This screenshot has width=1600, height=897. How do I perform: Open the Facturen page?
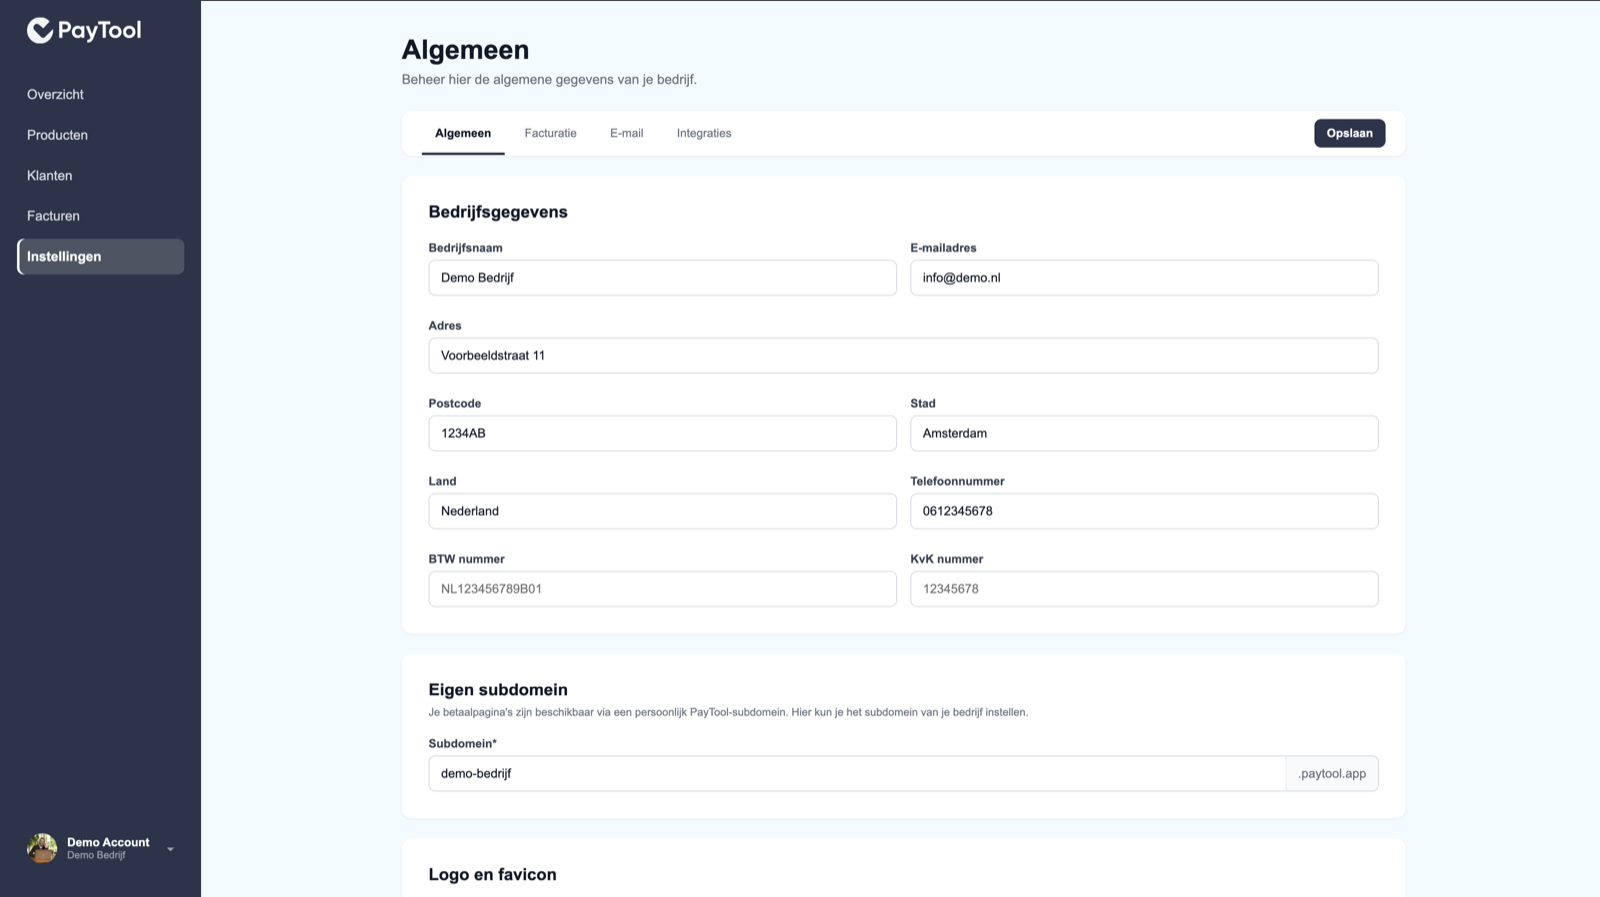(53, 216)
